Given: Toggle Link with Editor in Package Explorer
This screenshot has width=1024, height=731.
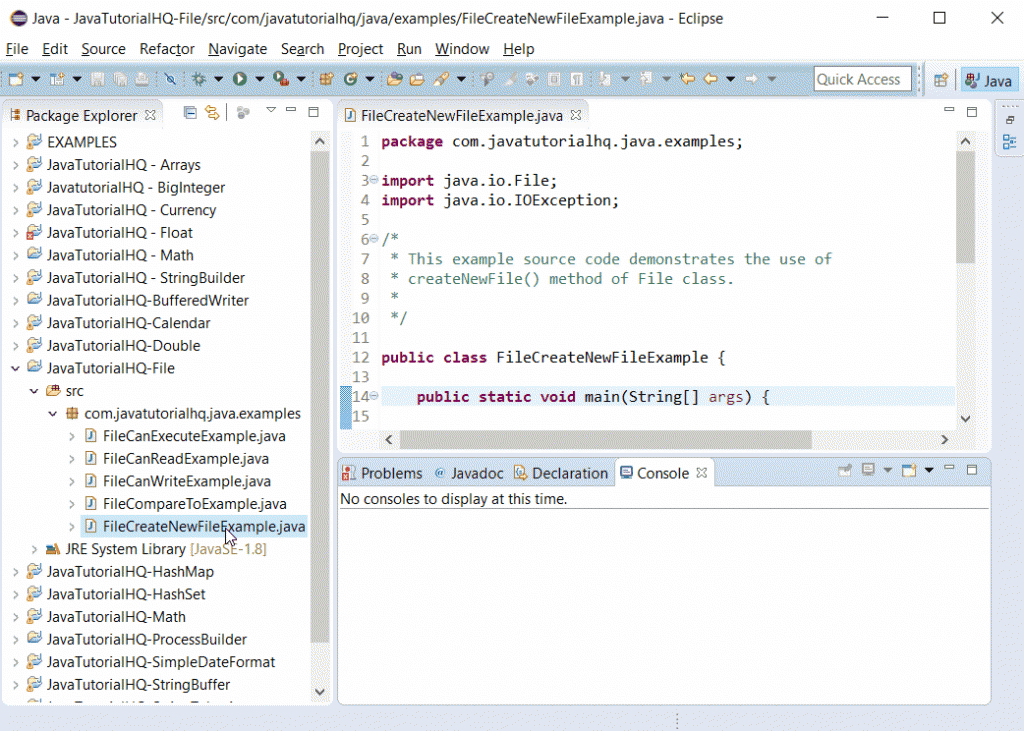Looking at the screenshot, I should coord(212,113).
